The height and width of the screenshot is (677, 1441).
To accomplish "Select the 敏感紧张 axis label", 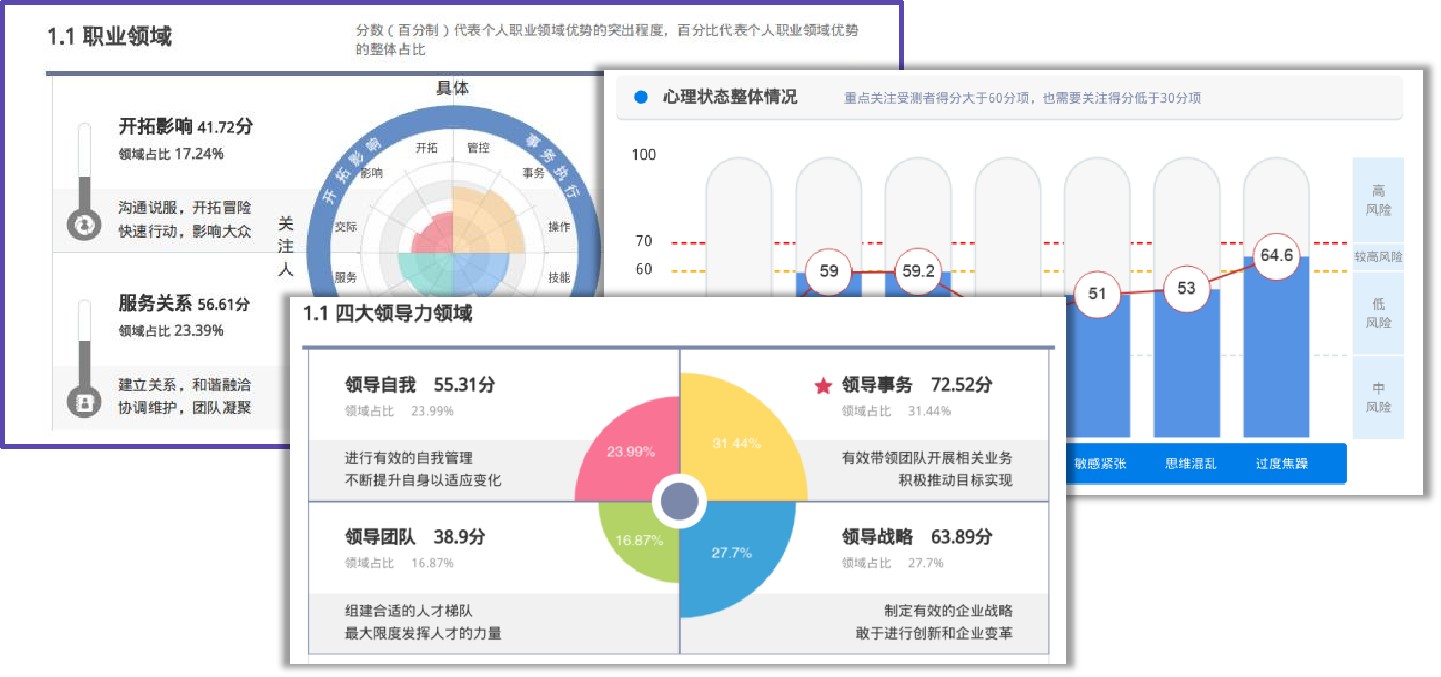I will (1100, 465).
